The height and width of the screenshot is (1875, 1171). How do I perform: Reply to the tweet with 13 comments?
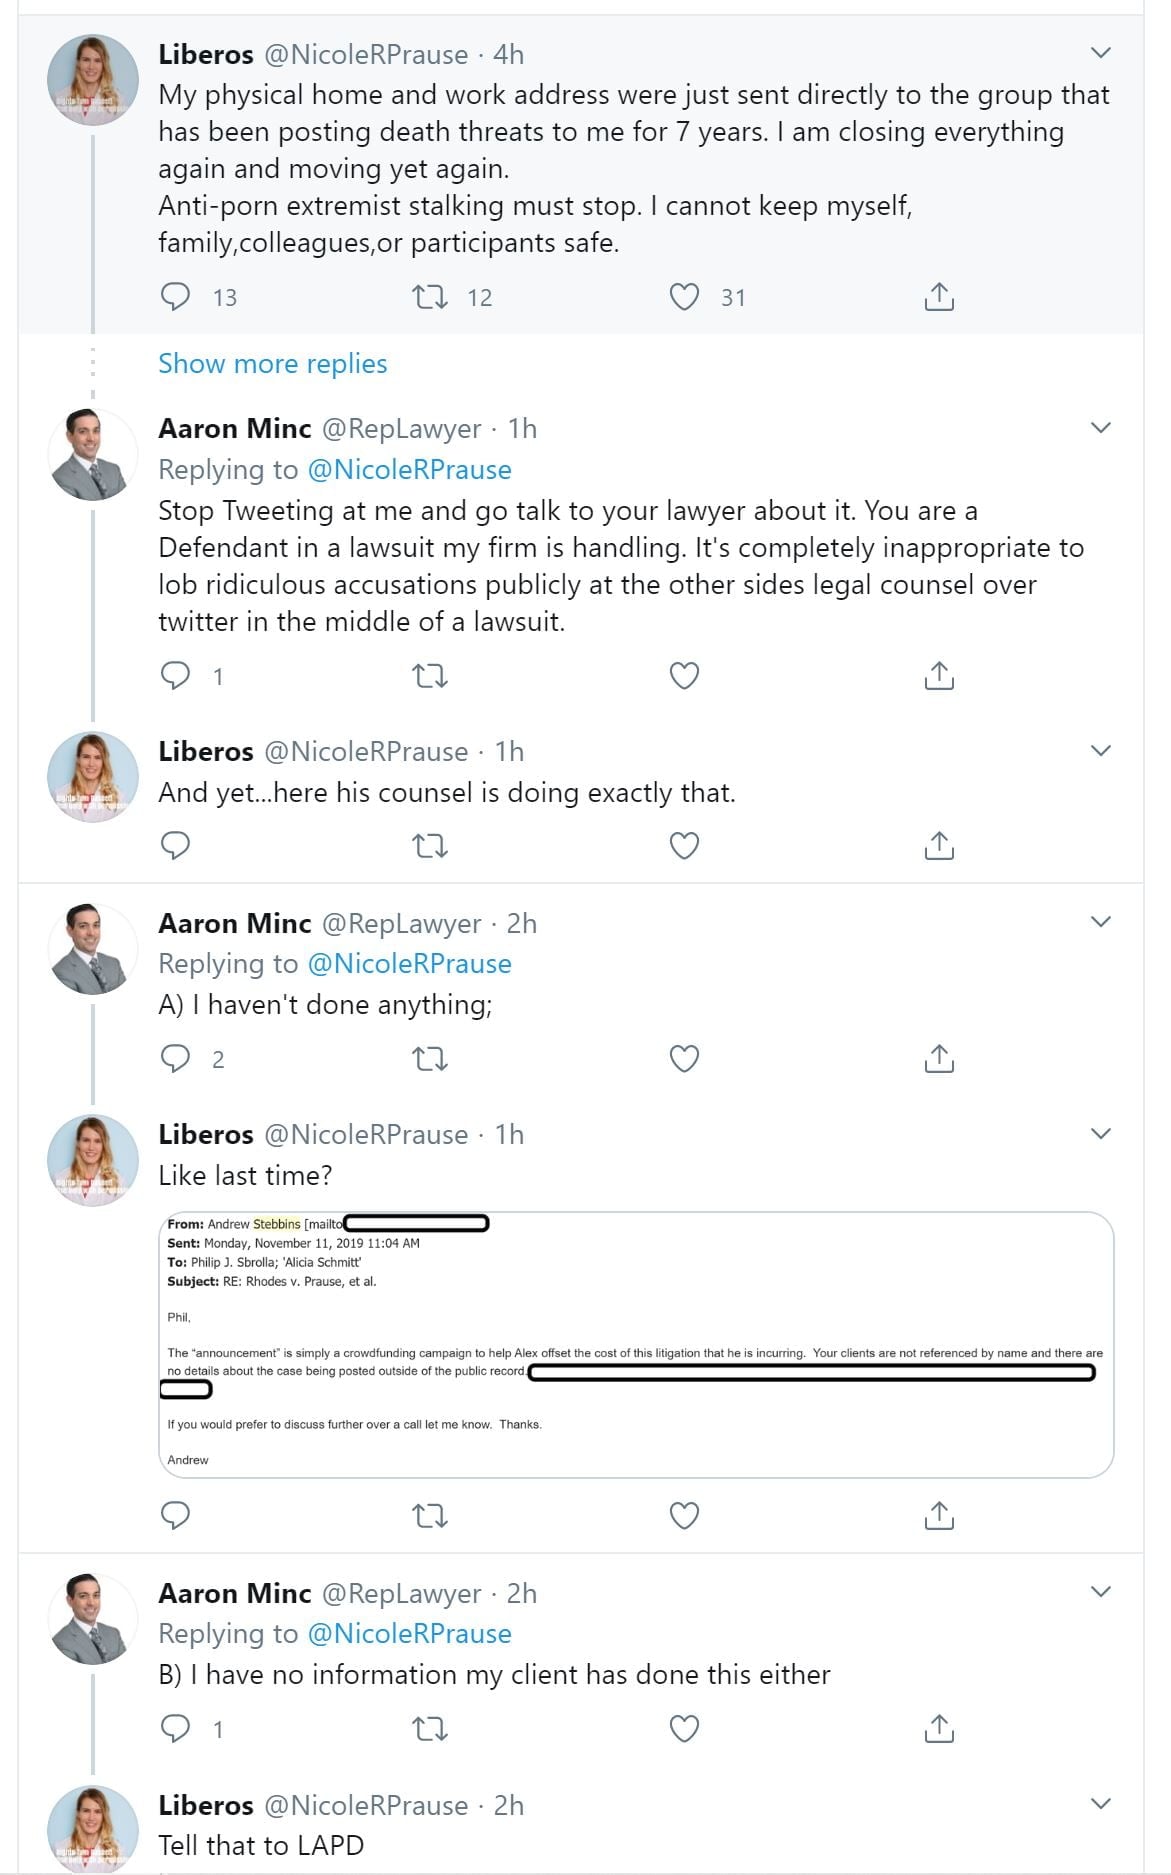[176, 297]
